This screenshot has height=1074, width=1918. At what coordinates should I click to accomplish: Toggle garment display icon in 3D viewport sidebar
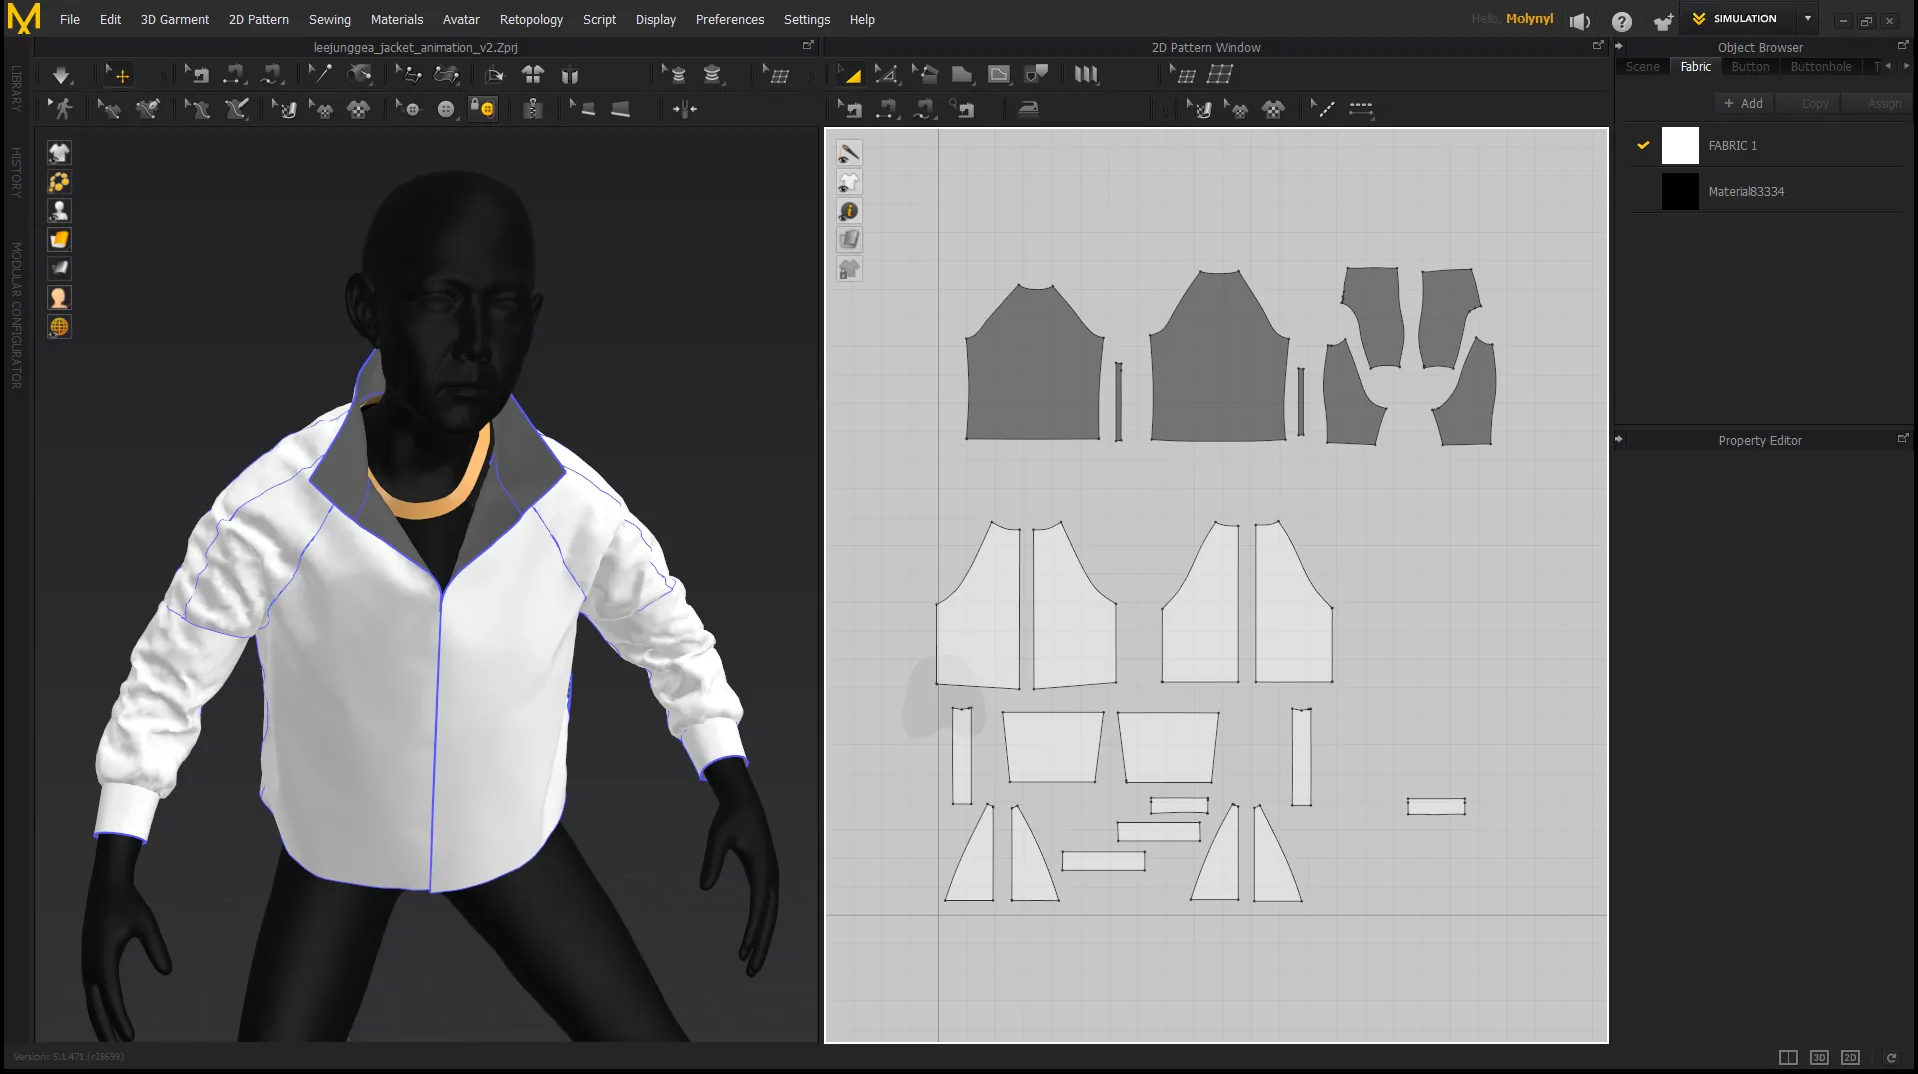[59, 152]
